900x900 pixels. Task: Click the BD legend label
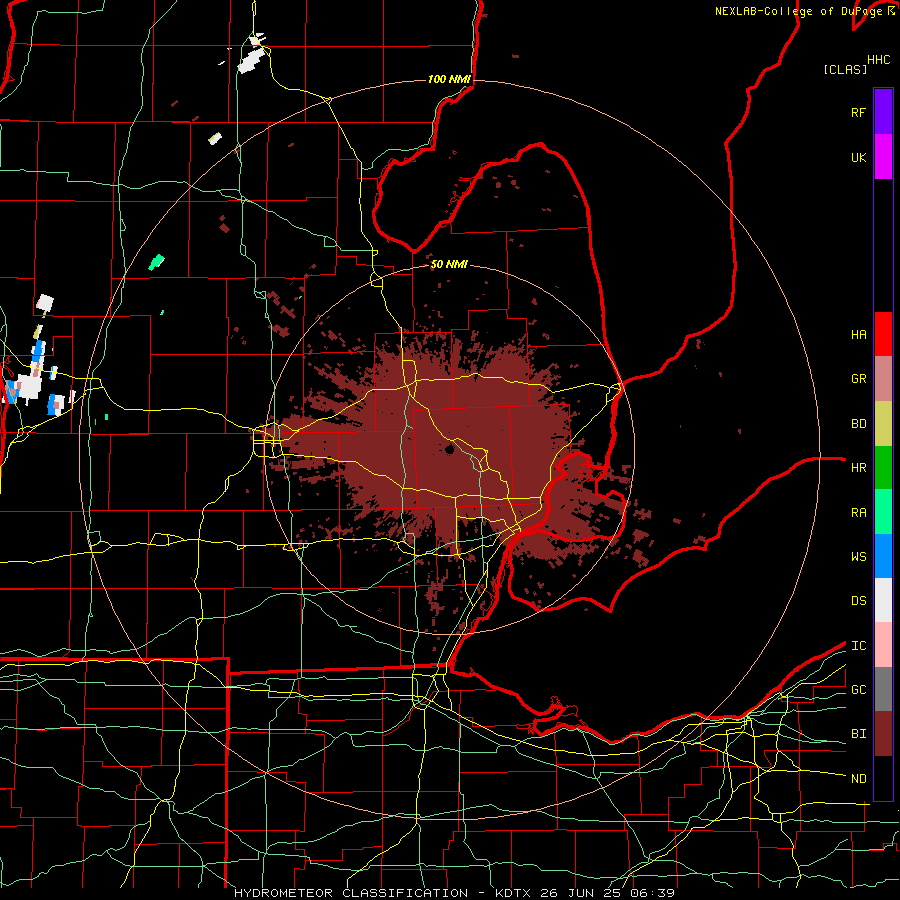(x=858, y=424)
